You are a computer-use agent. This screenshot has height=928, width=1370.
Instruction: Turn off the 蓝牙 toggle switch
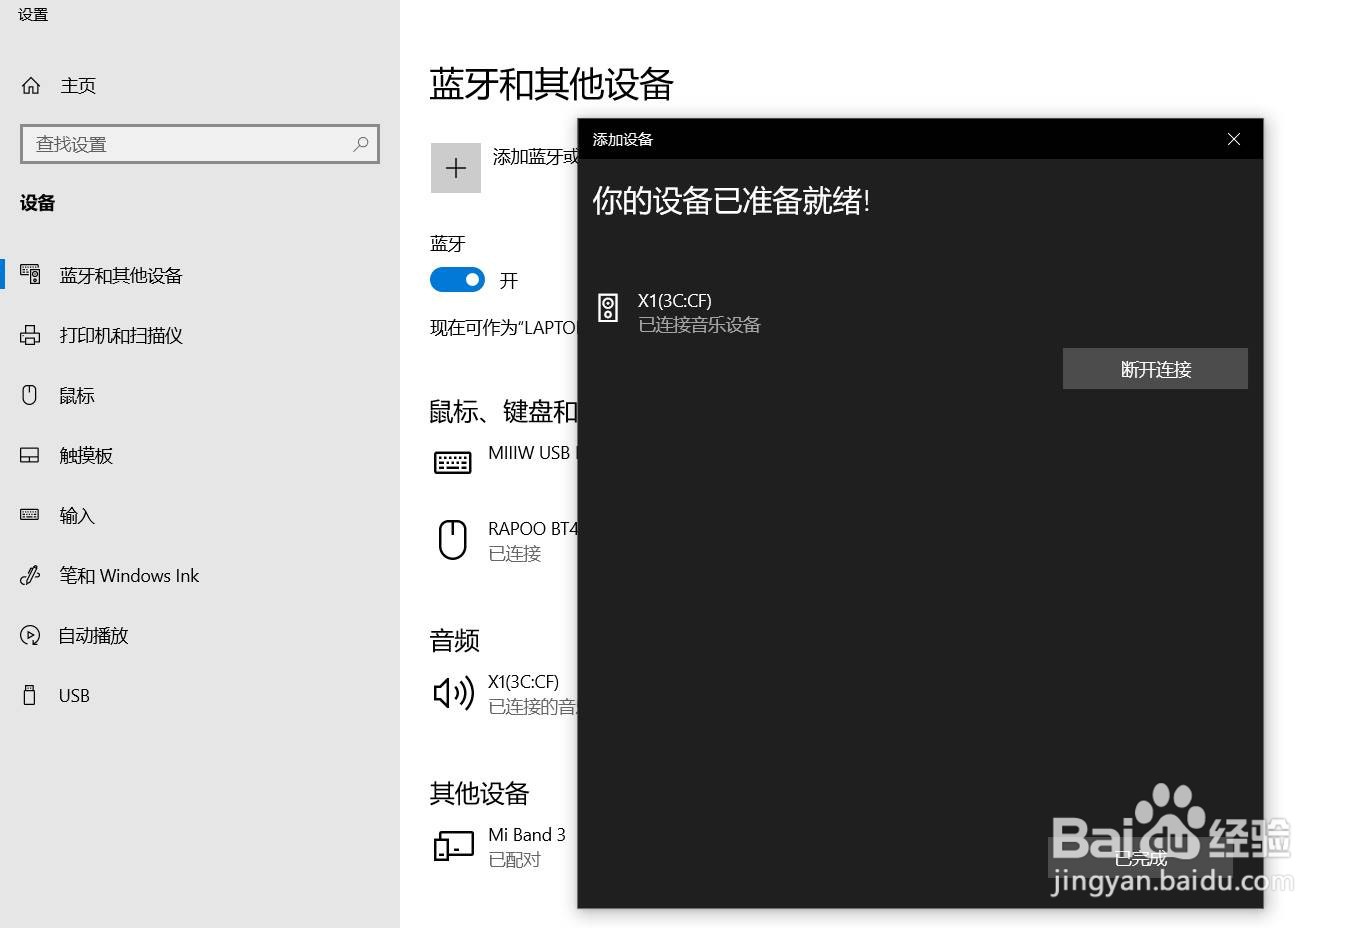(457, 280)
